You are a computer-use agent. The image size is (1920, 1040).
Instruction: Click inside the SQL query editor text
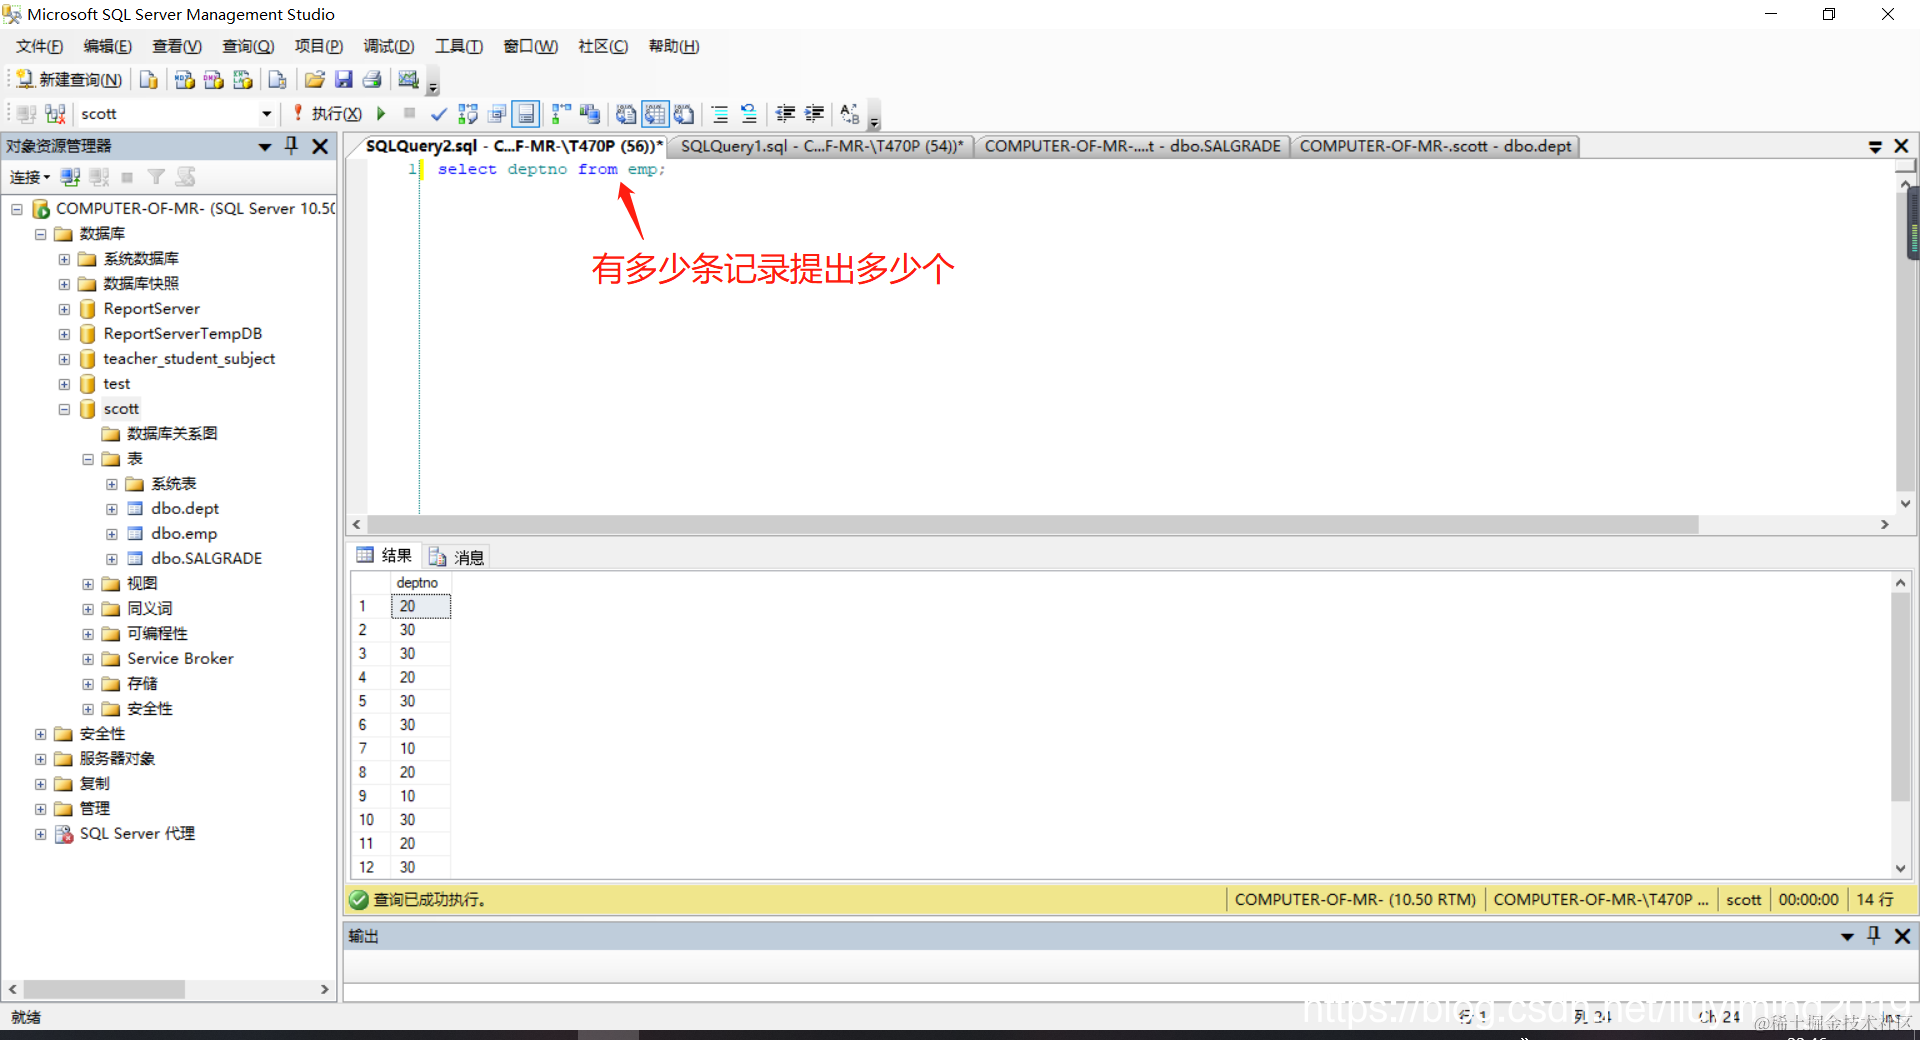(551, 170)
